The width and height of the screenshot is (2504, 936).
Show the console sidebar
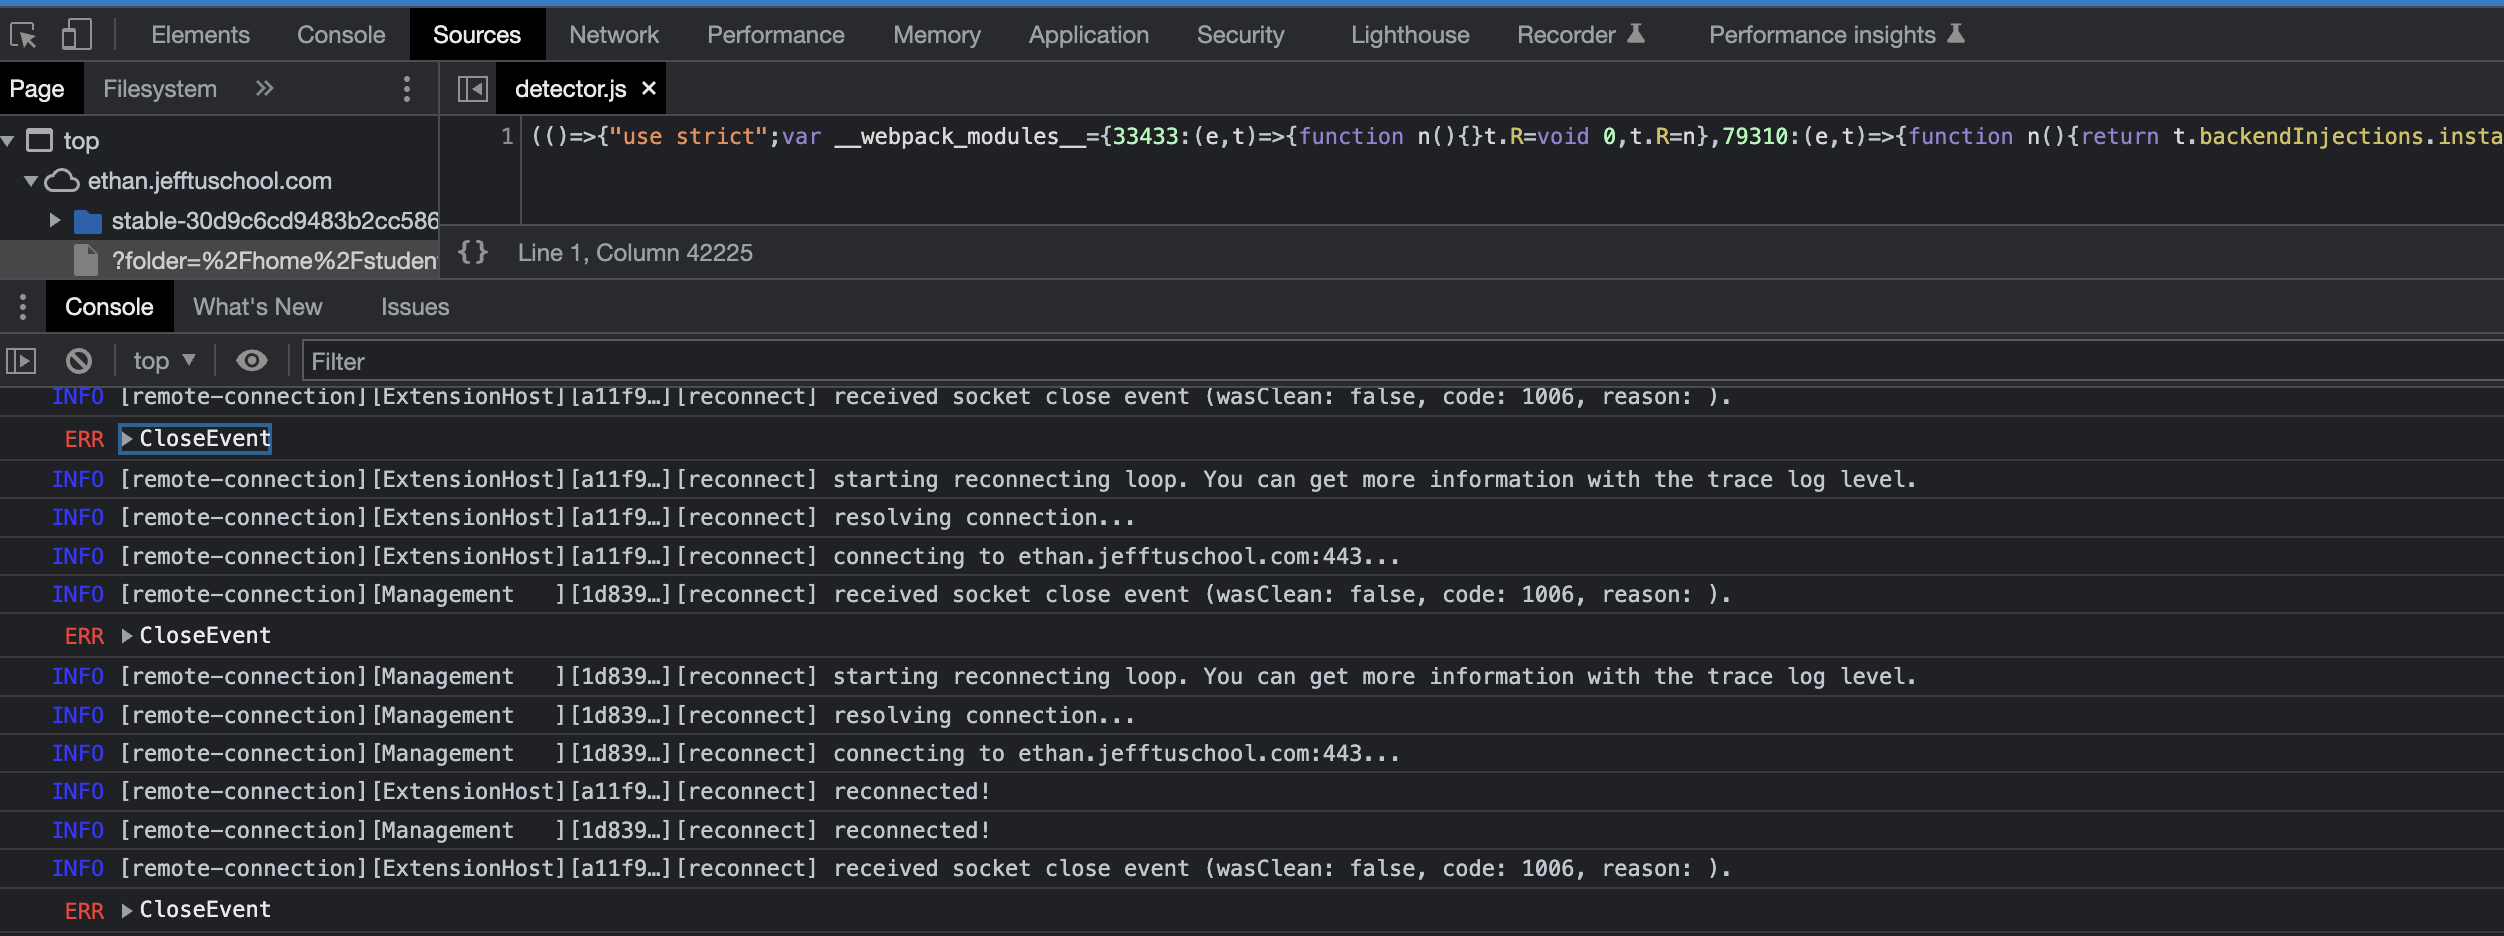21,361
